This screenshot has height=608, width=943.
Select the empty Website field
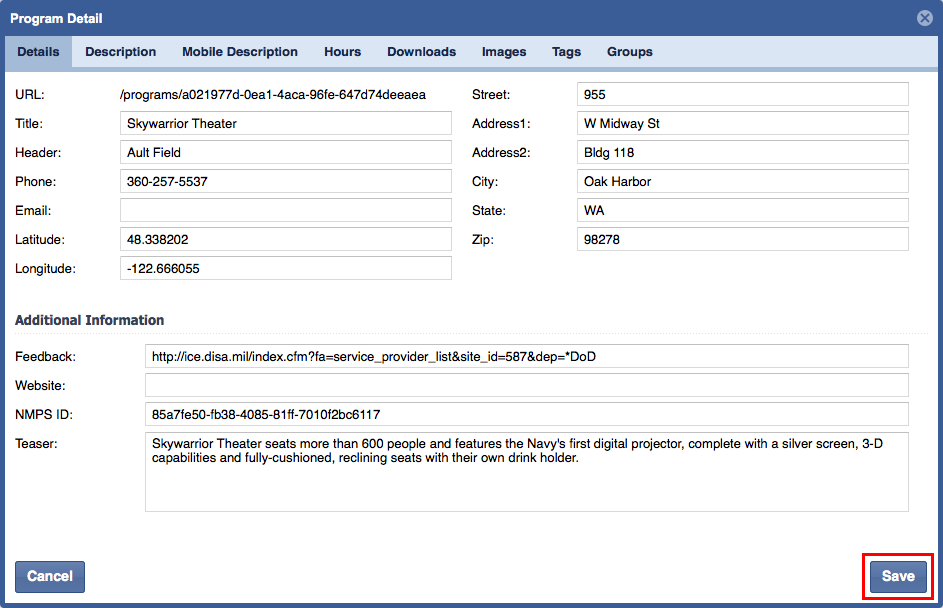[x=526, y=385]
